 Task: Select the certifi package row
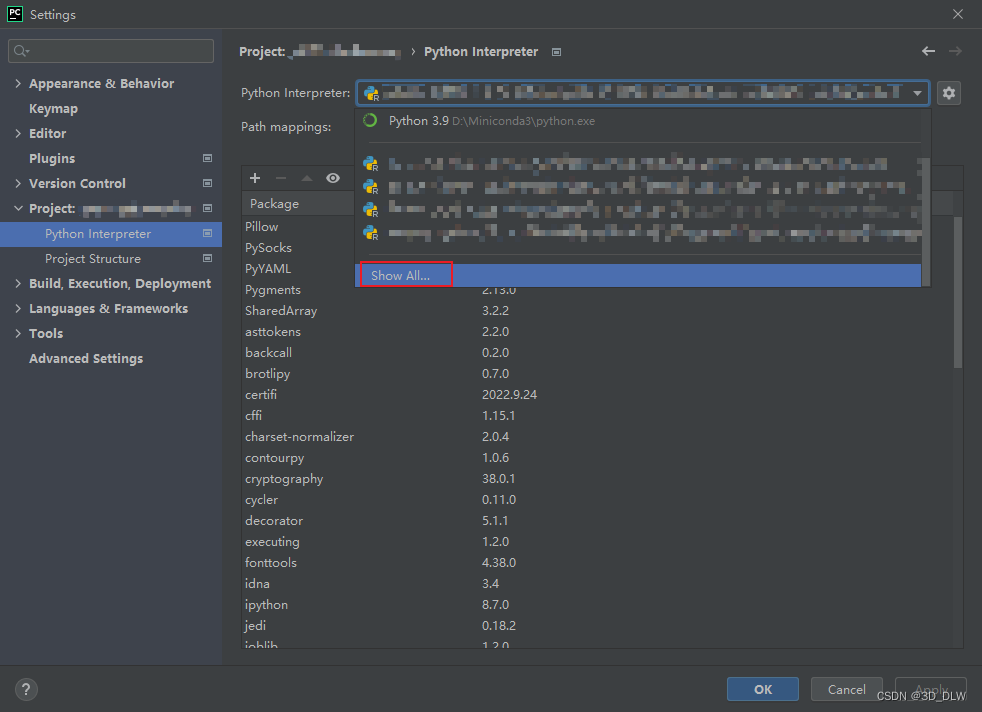tap(597, 395)
